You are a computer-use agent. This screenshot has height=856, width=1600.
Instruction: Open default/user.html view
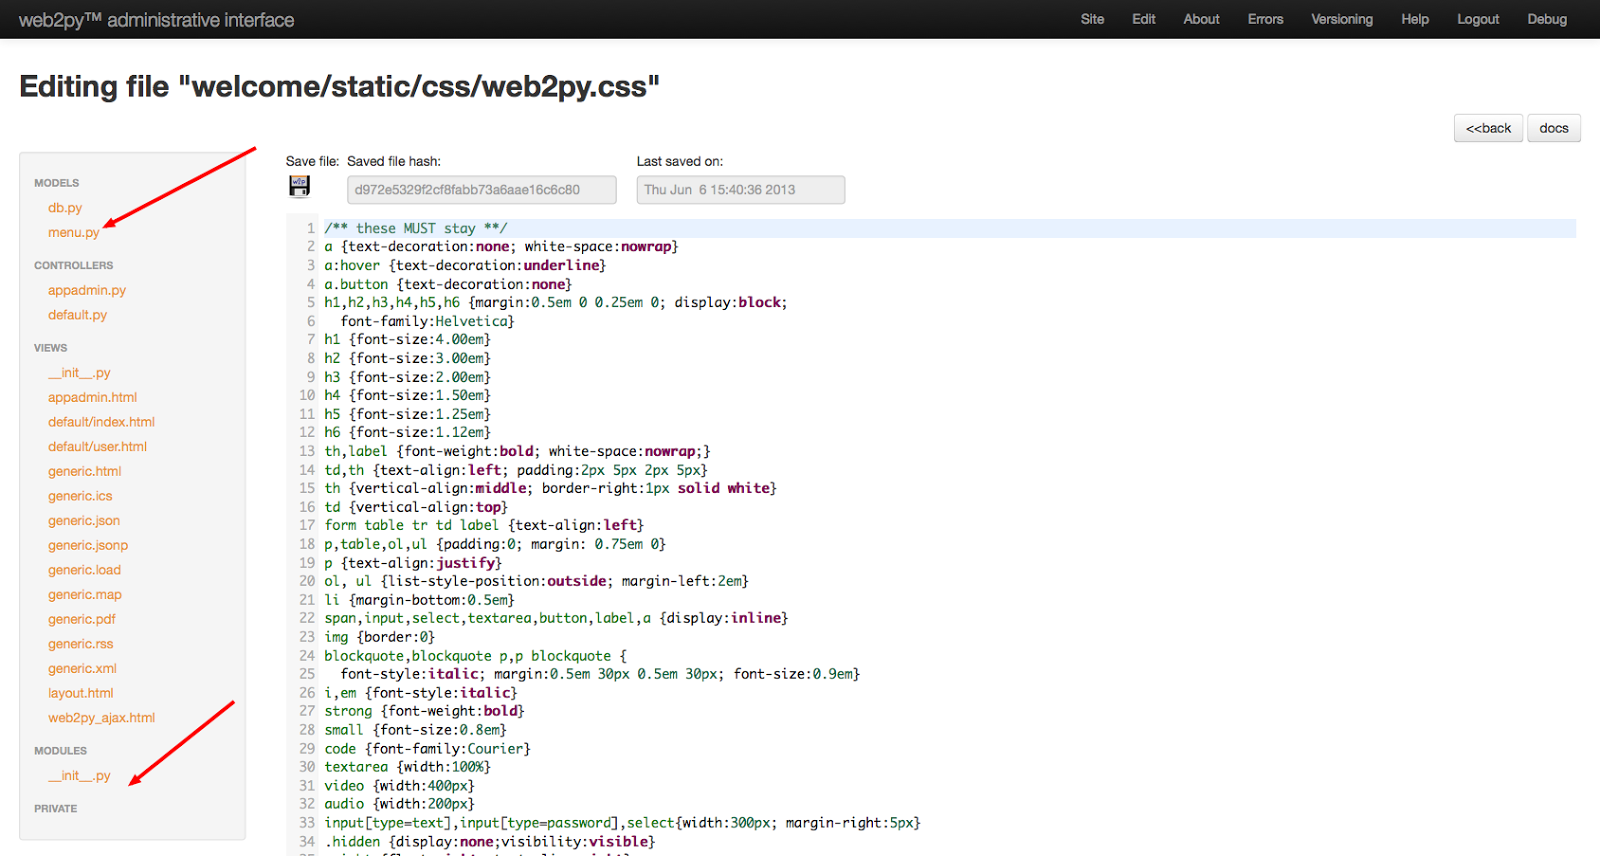coord(97,447)
